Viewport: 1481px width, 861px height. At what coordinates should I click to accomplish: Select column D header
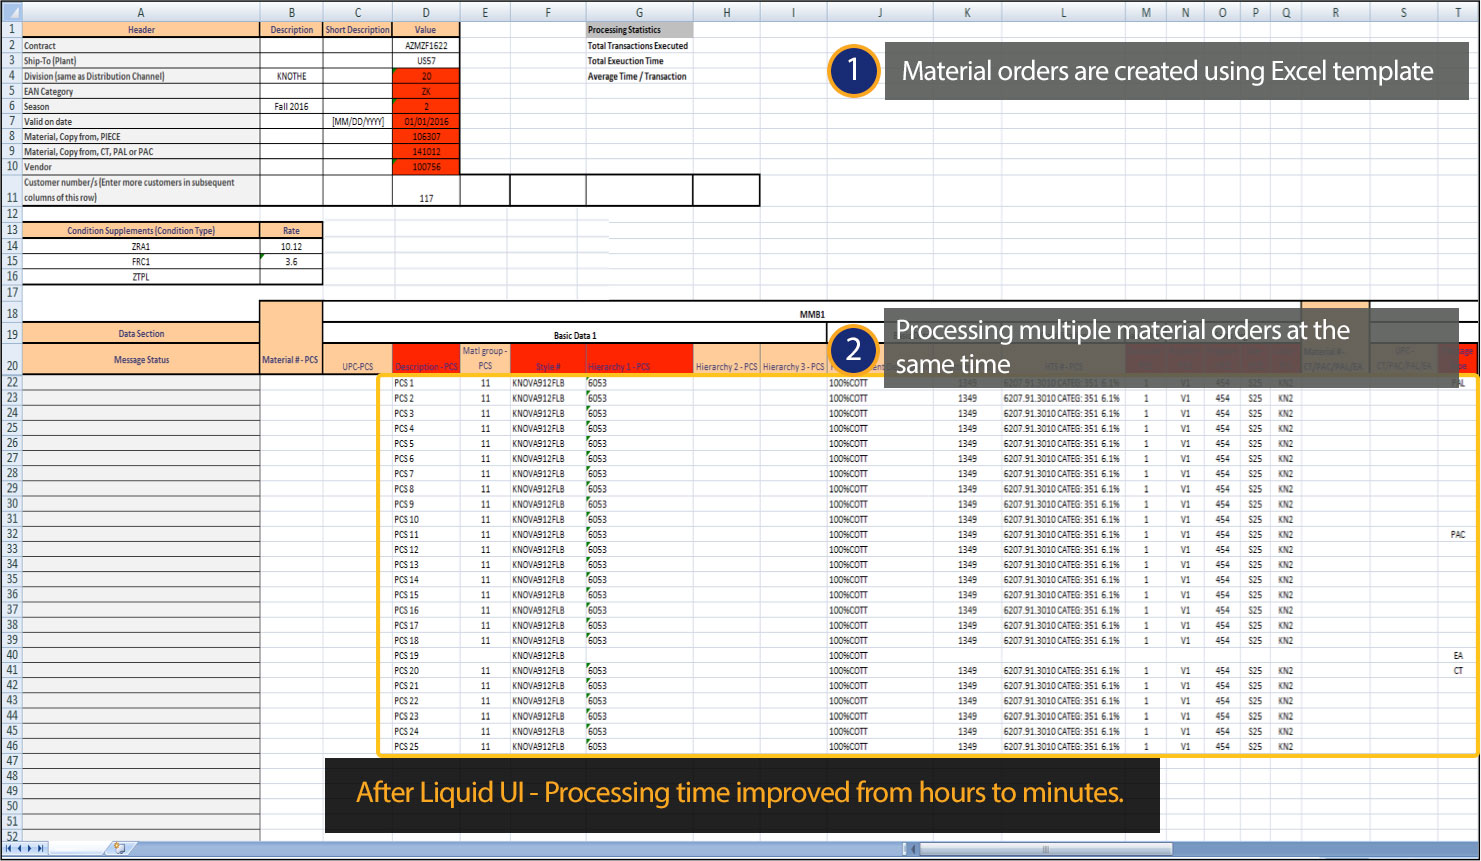pyautogui.click(x=426, y=12)
